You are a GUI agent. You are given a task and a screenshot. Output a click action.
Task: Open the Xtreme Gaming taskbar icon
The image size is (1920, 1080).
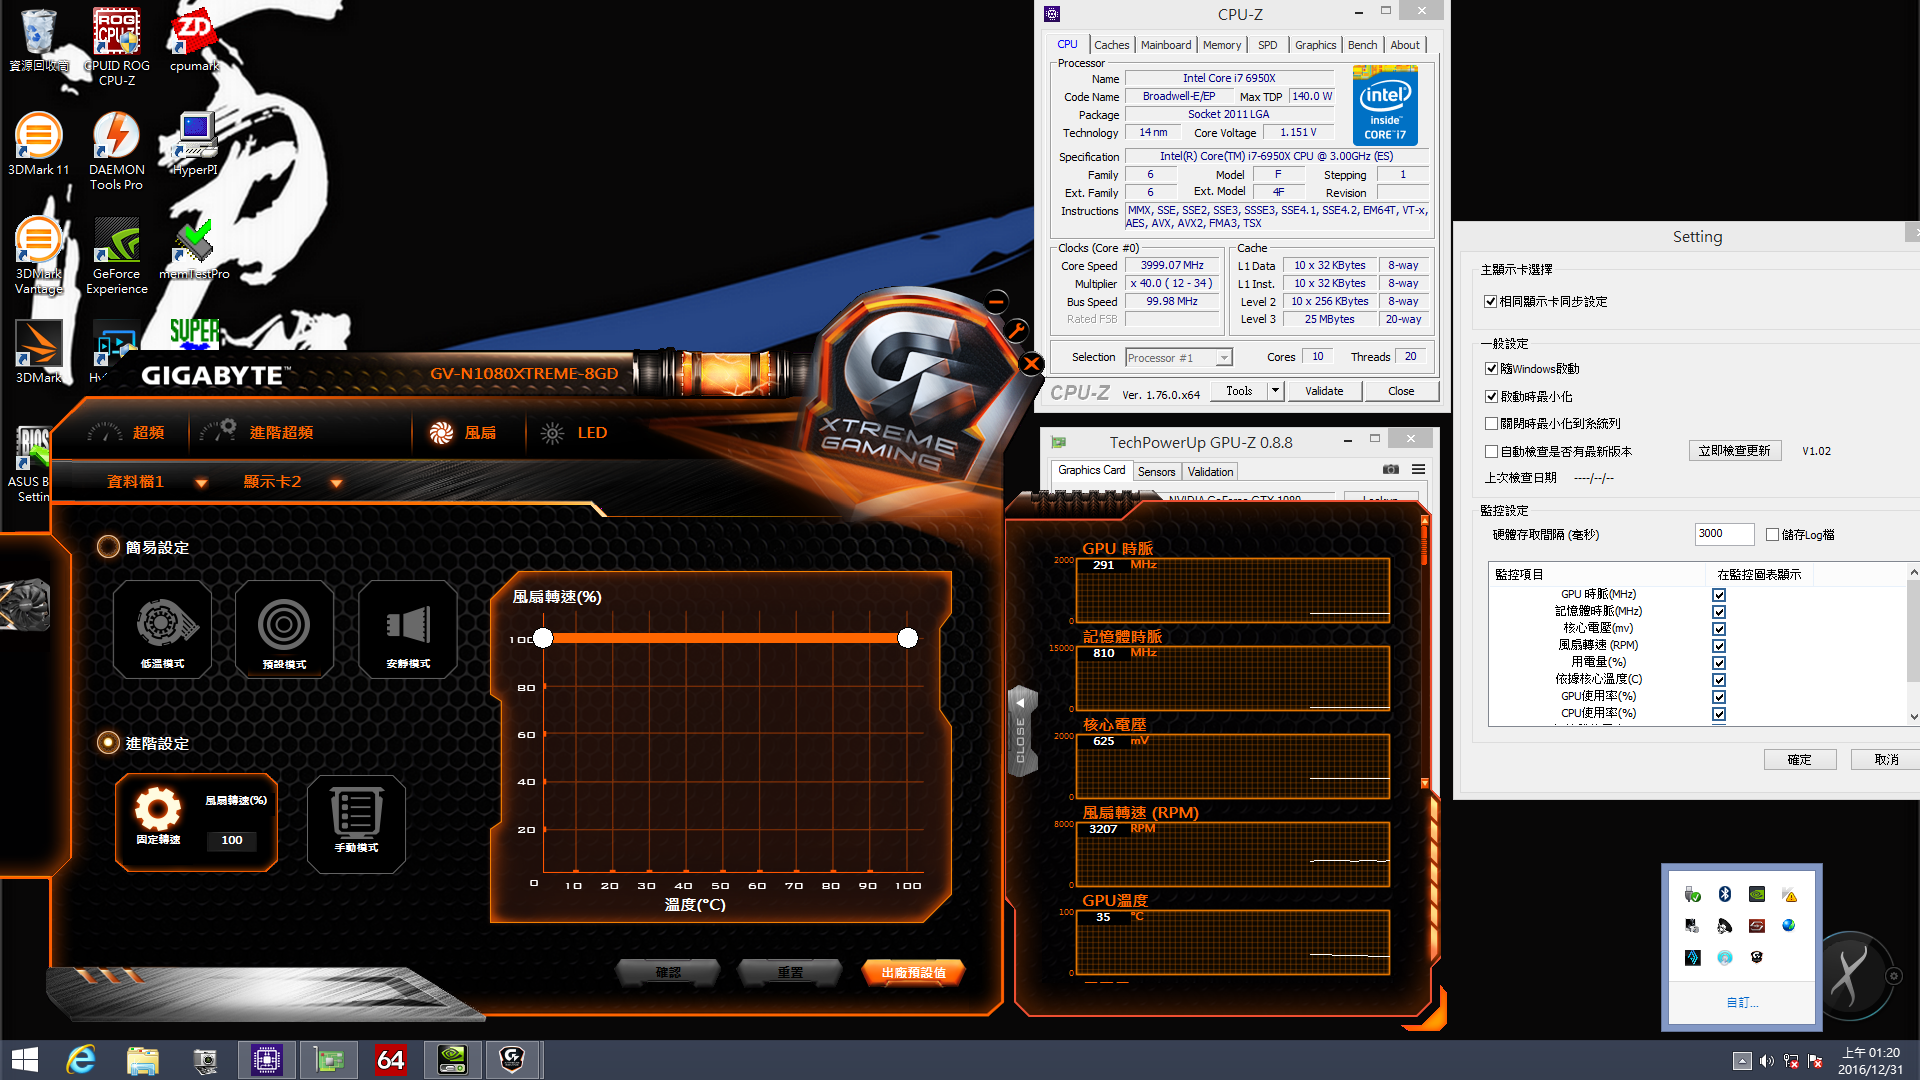coord(513,1060)
